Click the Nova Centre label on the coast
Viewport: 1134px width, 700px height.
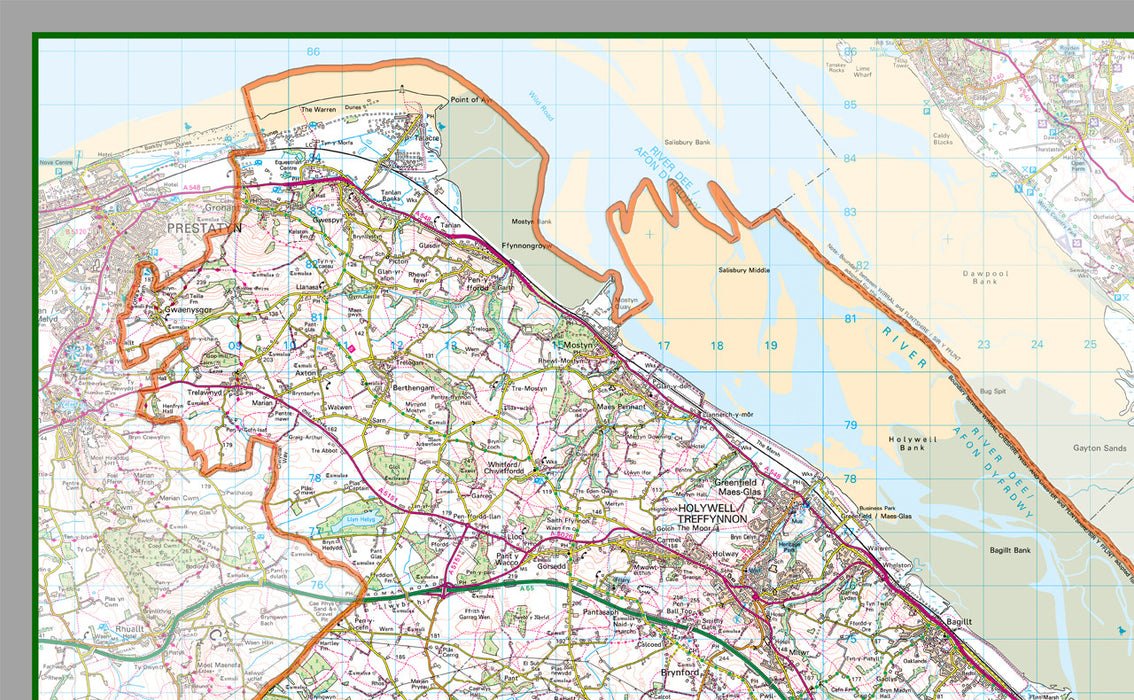[x=54, y=161]
